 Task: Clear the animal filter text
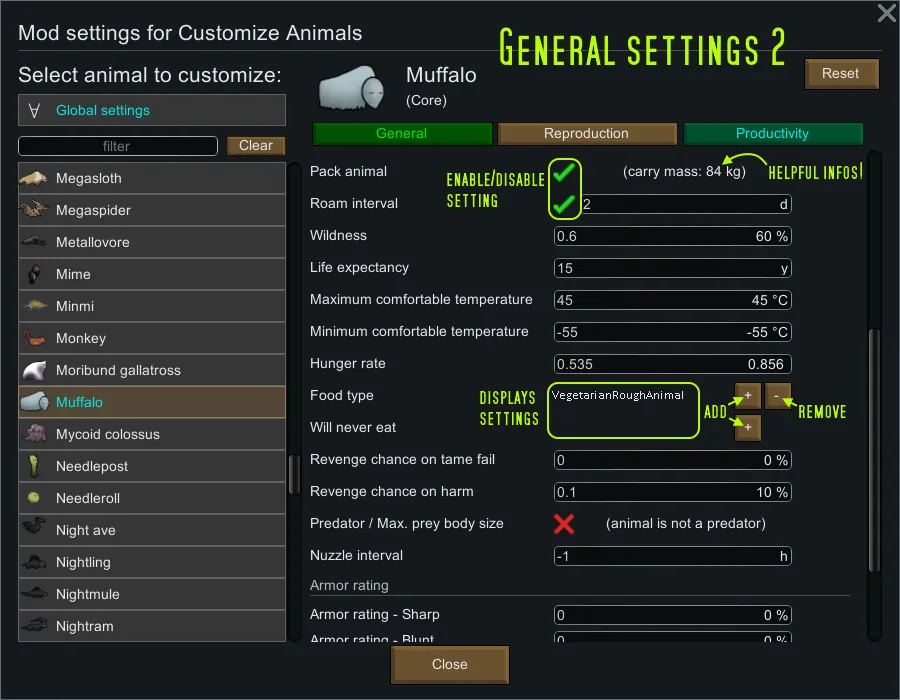click(x=256, y=146)
